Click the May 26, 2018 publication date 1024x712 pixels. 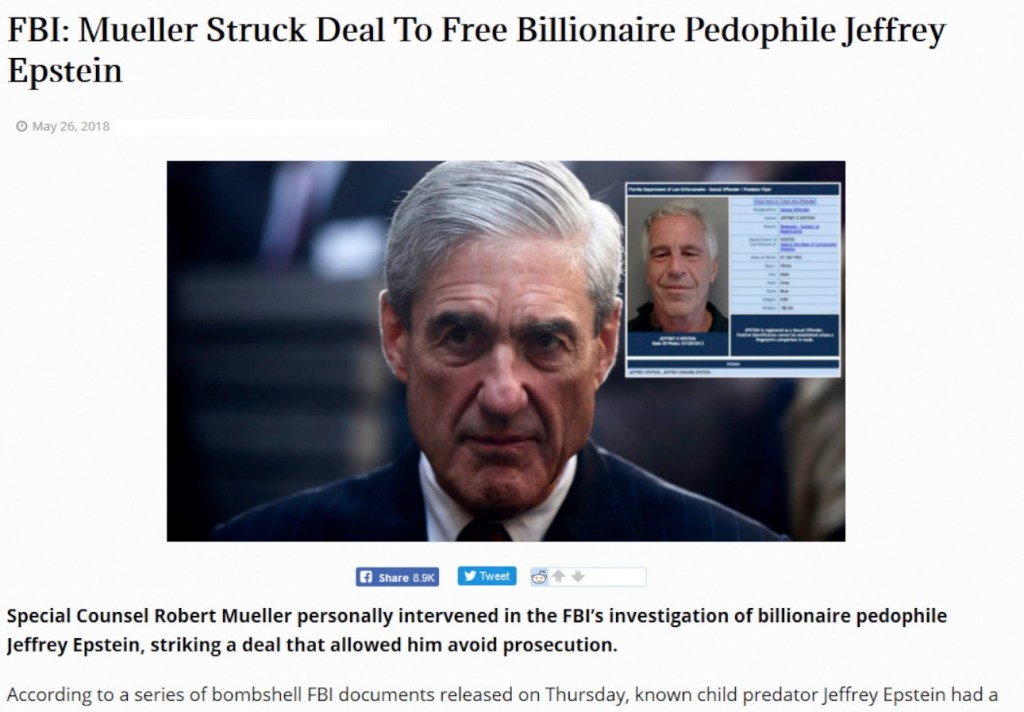[71, 126]
